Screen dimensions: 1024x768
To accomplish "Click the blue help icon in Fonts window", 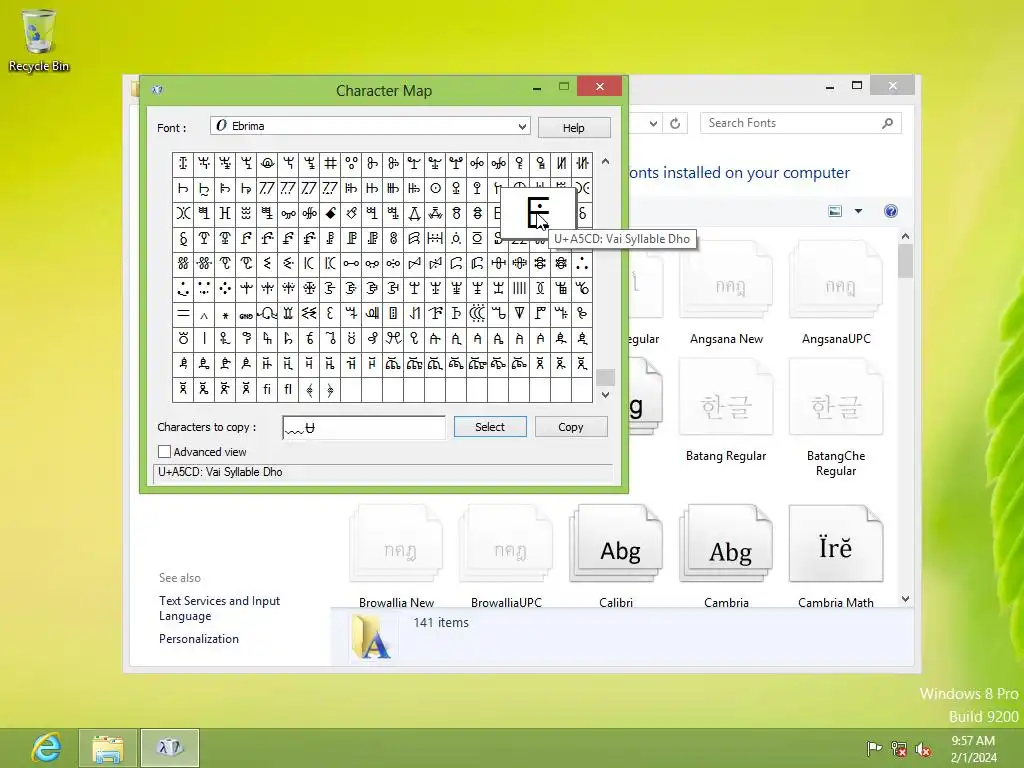I will click(x=891, y=211).
